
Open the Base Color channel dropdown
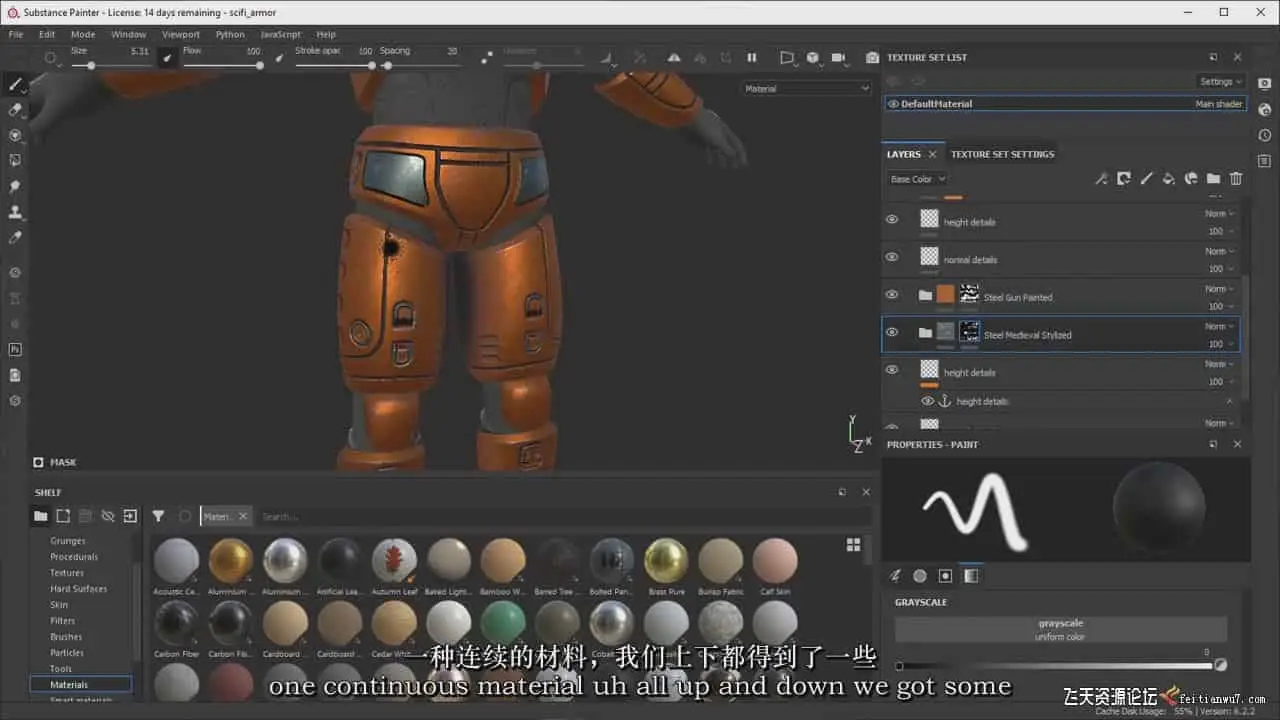[x=917, y=179]
